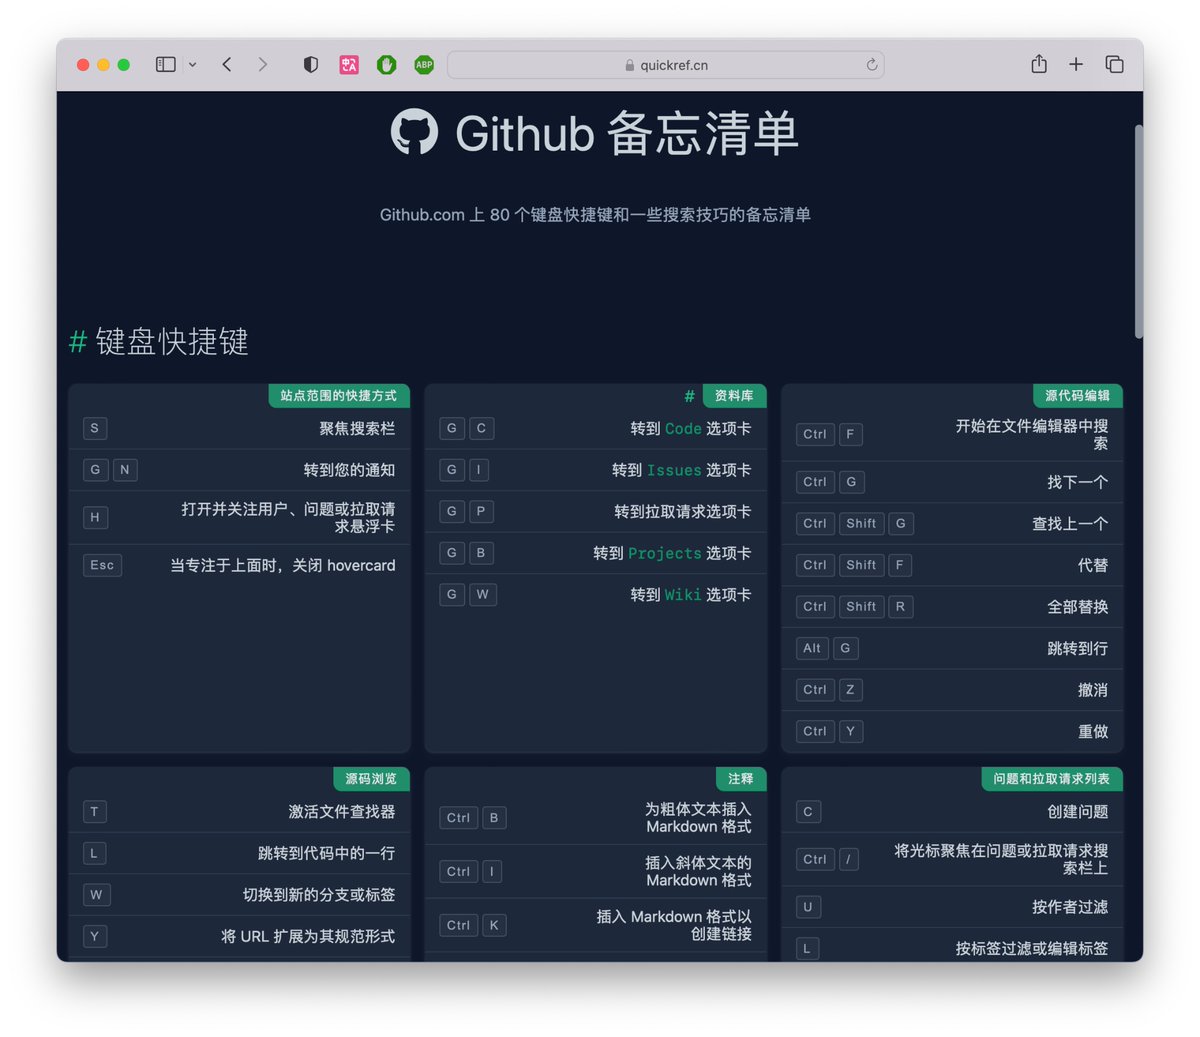Click the subtitle about 80 个键盘快捷键
The width and height of the screenshot is (1200, 1037).
(595, 215)
